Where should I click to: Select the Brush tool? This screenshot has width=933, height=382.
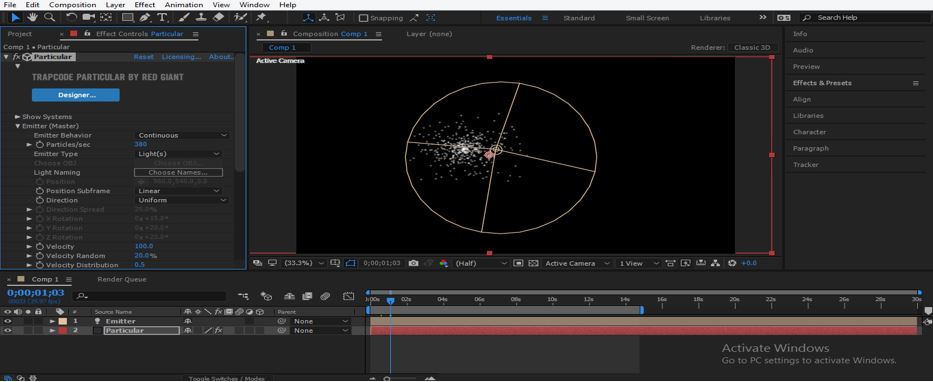(x=184, y=18)
